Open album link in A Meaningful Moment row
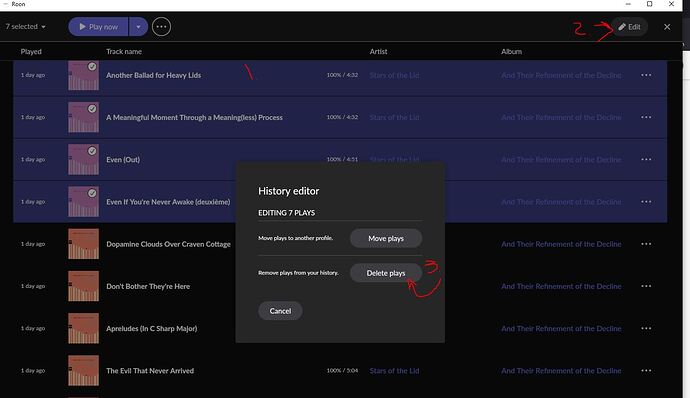 561,118
